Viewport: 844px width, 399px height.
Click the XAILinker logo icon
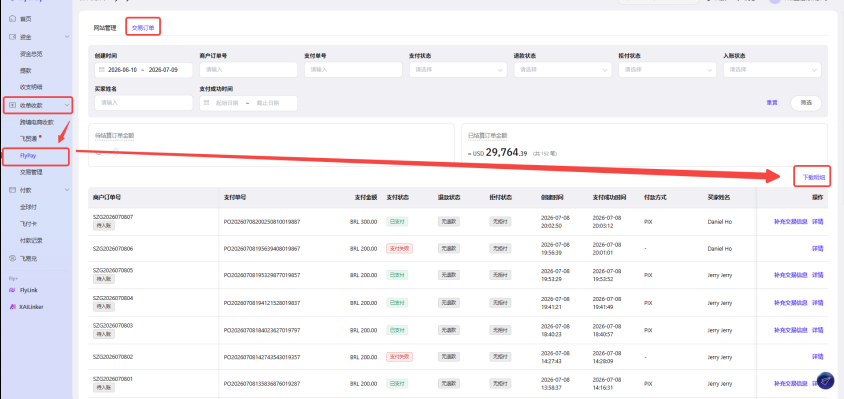point(13,307)
